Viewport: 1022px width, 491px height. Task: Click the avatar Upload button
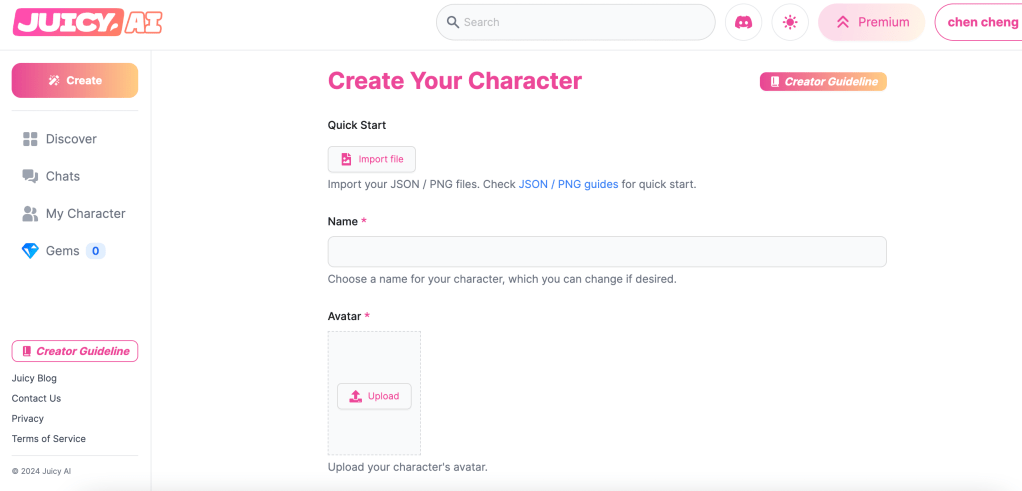tap(374, 396)
